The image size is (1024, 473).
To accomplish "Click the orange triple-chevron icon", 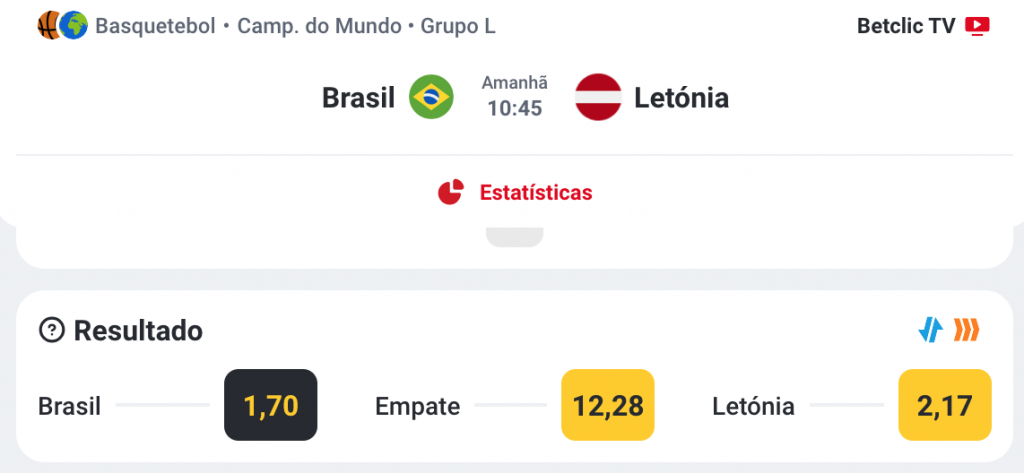I will [966, 329].
